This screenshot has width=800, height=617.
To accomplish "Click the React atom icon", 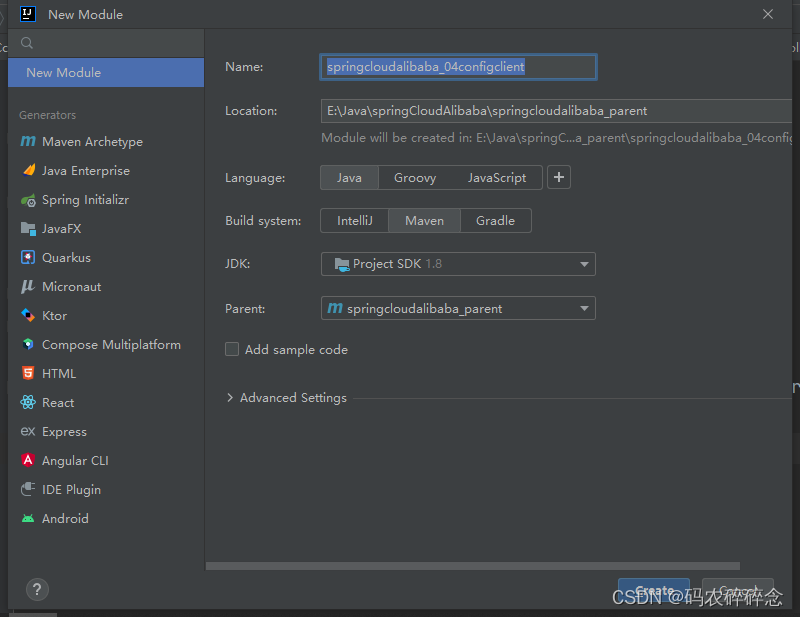I will click(28, 402).
